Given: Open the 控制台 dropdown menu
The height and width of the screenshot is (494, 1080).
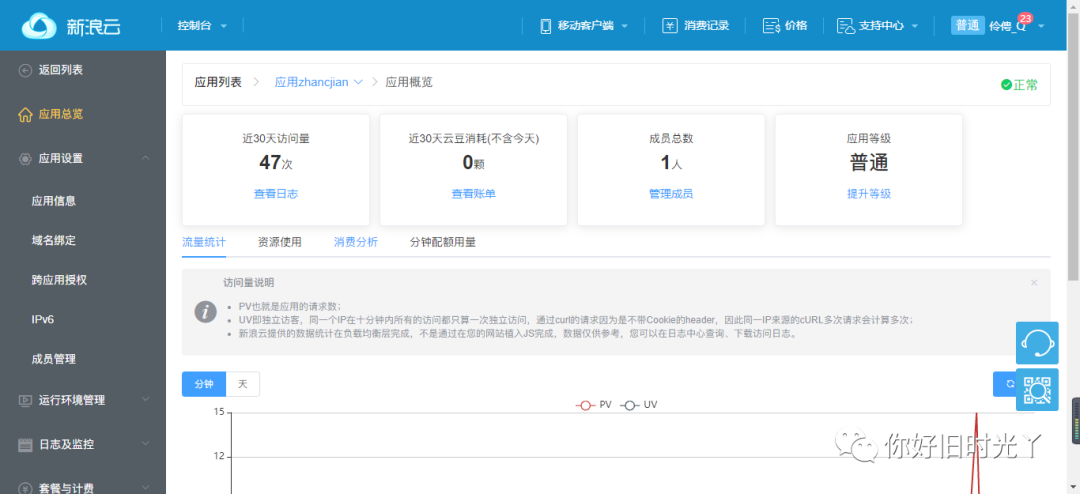Looking at the screenshot, I should click(x=202, y=25).
